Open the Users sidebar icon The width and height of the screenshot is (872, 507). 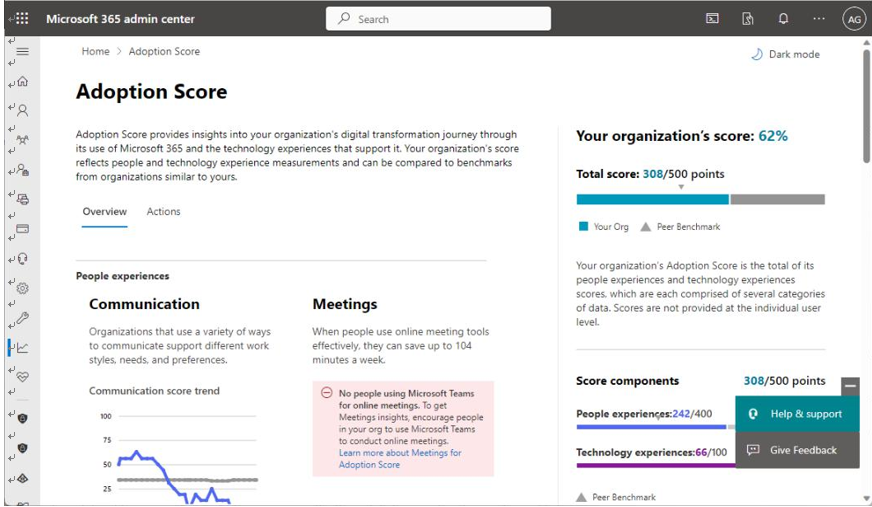coord(22,111)
